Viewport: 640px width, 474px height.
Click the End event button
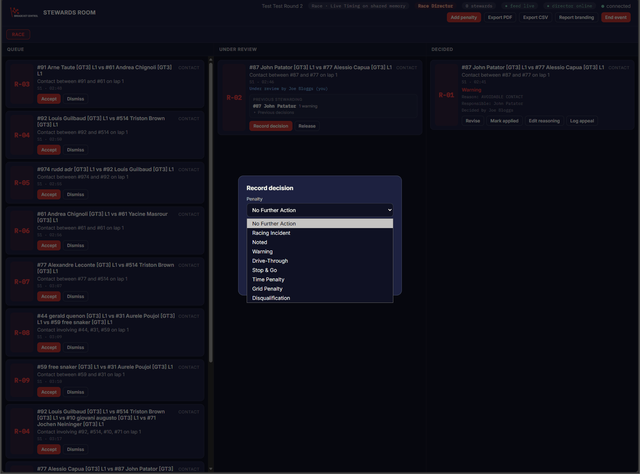tap(616, 17)
